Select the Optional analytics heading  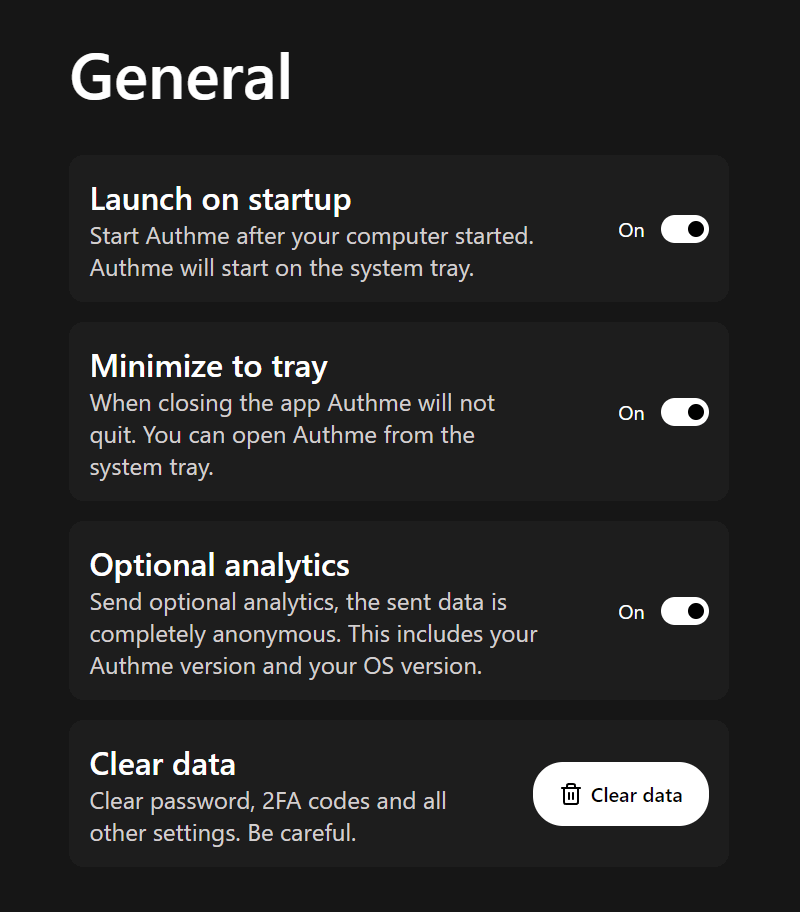[x=219, y=566]
